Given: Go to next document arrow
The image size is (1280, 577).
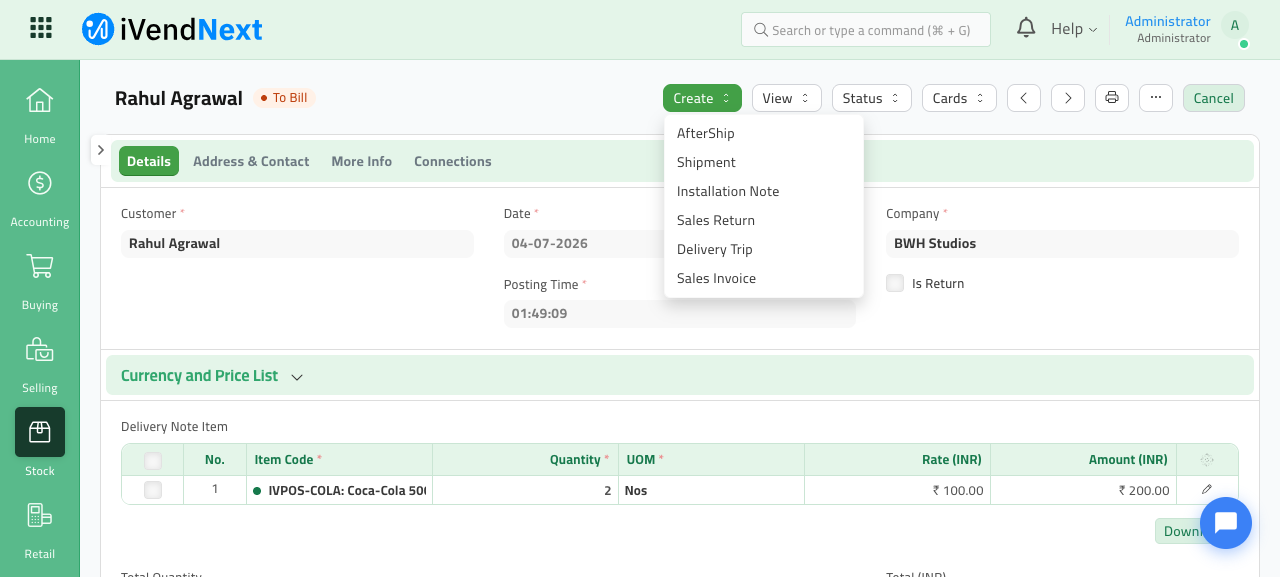Looking at the screenshot, I should 1068,98.
